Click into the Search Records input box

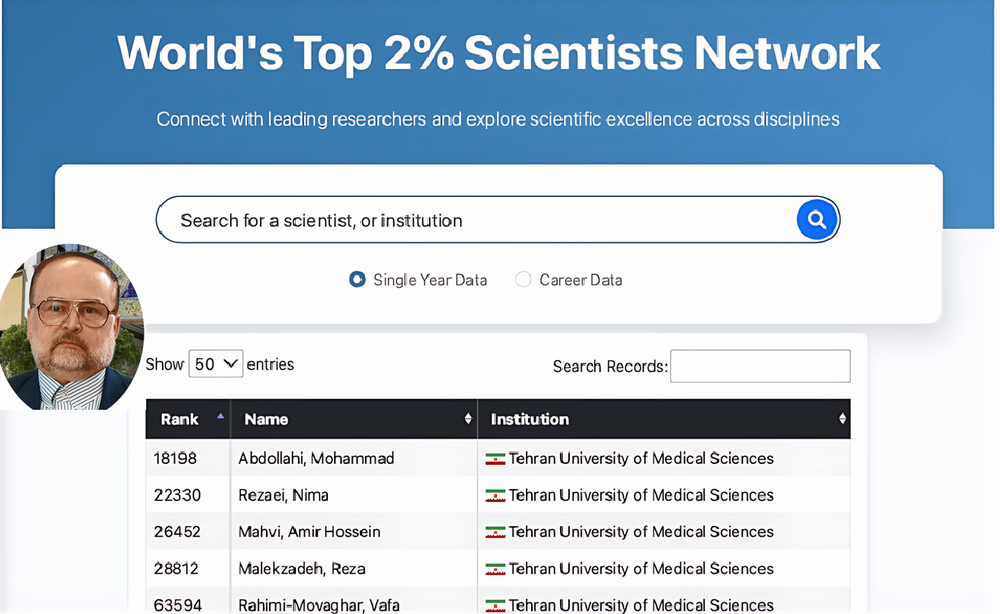760,366
